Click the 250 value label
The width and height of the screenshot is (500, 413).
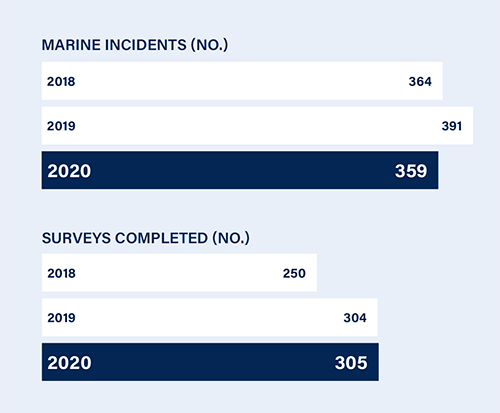point(294,273)
